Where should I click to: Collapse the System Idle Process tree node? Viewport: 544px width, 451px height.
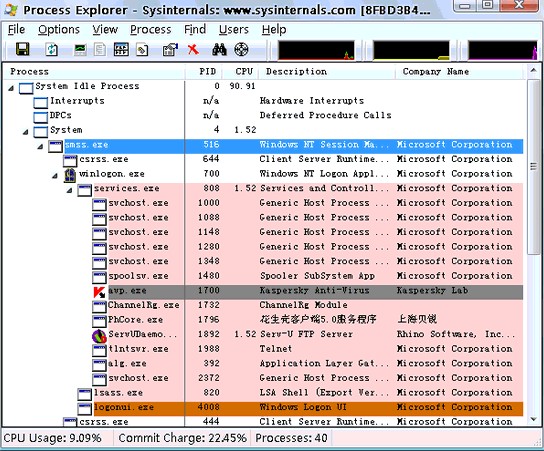click(x=11, y=88)
